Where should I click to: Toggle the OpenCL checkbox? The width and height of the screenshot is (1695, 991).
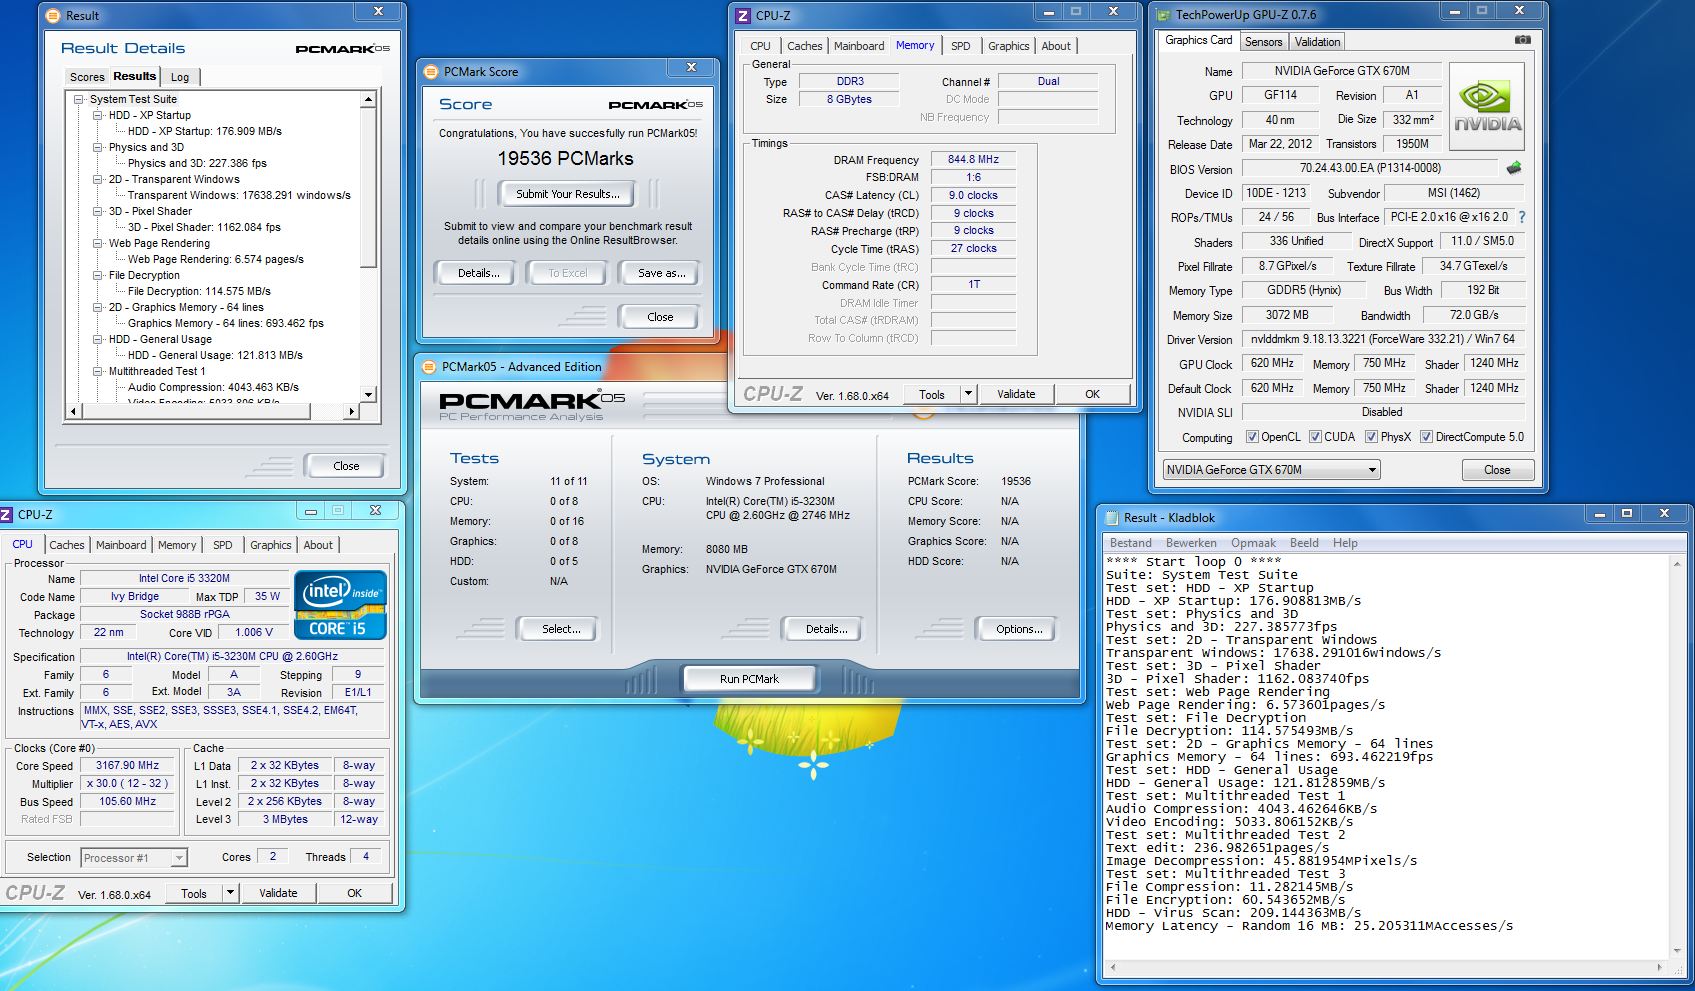point(1252,437)
